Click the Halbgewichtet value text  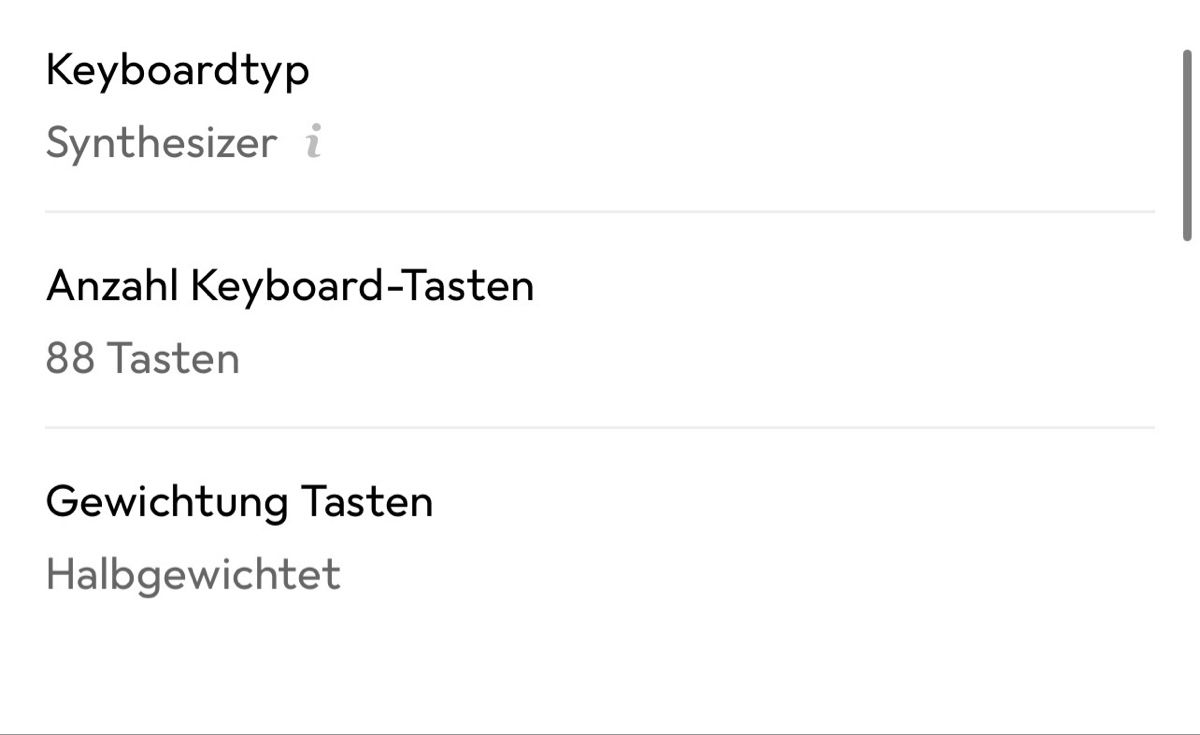tap(193, 575)
